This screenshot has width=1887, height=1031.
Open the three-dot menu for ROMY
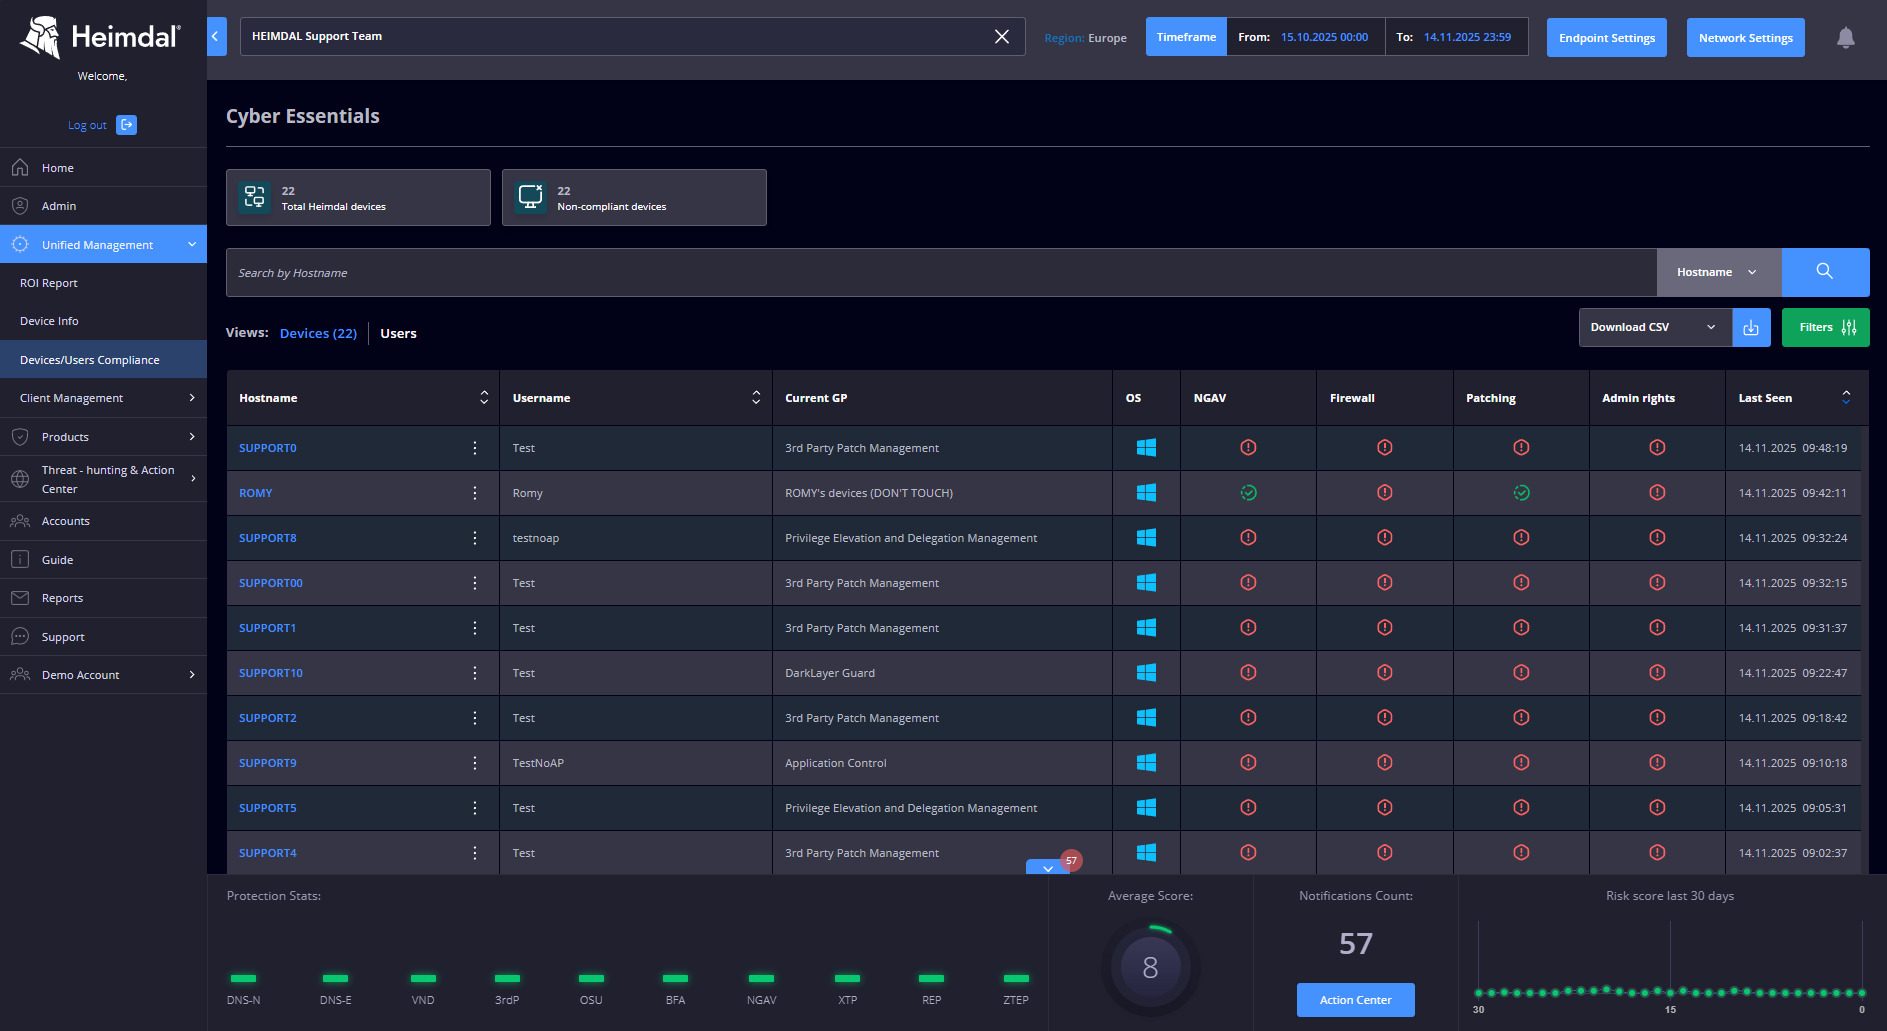(475, 493)
